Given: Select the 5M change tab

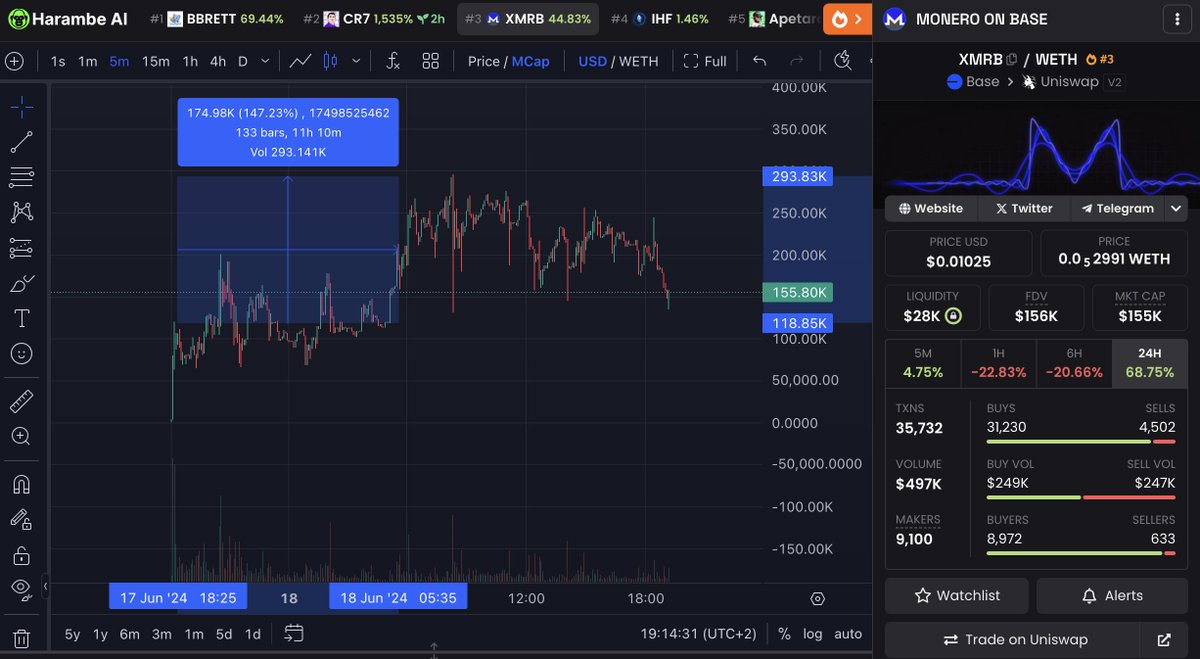Looking at the screenshot, I should 923,363.
